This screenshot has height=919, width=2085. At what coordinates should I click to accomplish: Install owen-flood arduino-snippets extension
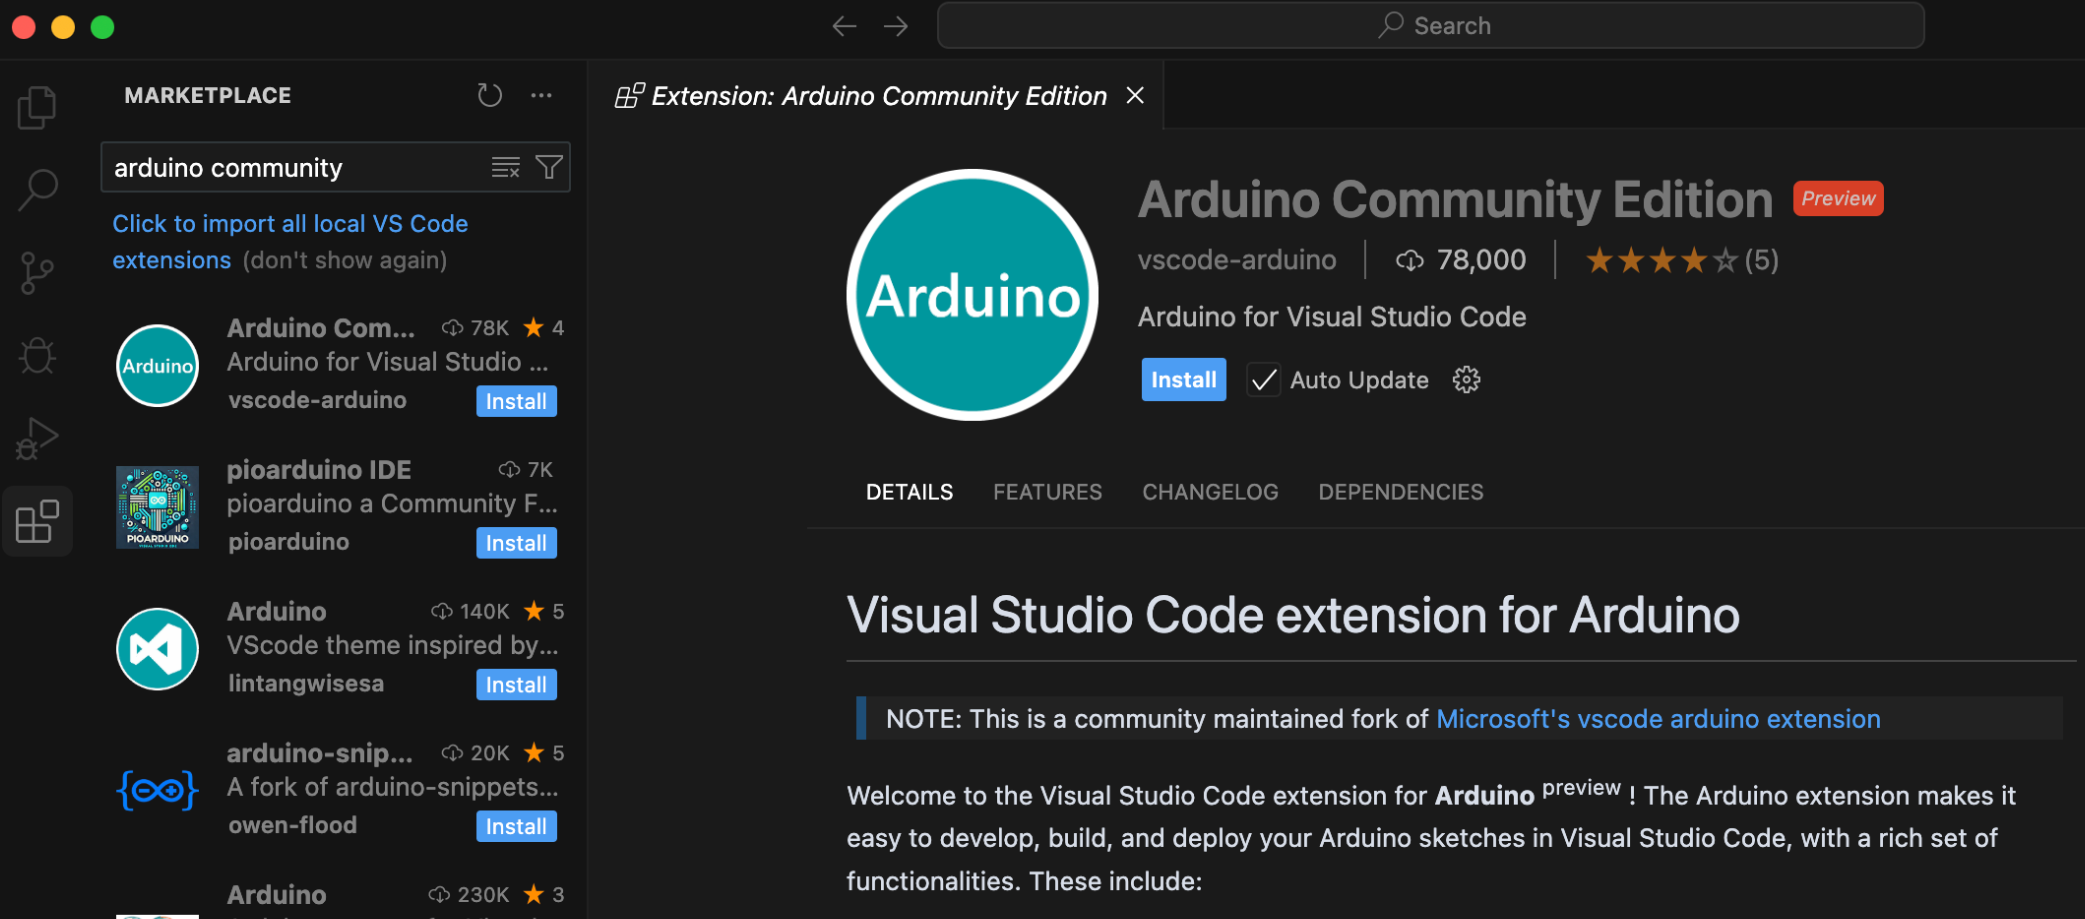[x=516, y=827]
